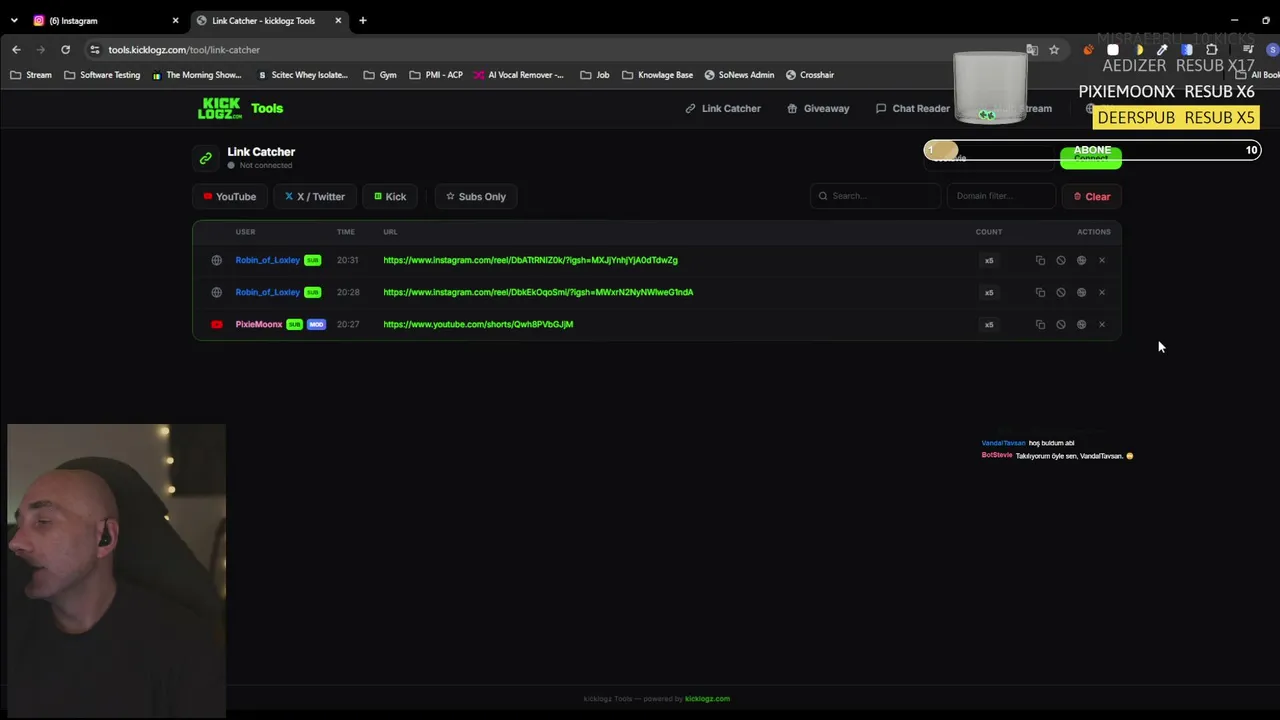Open Giveaway in the top navigation

click(818, 108)
